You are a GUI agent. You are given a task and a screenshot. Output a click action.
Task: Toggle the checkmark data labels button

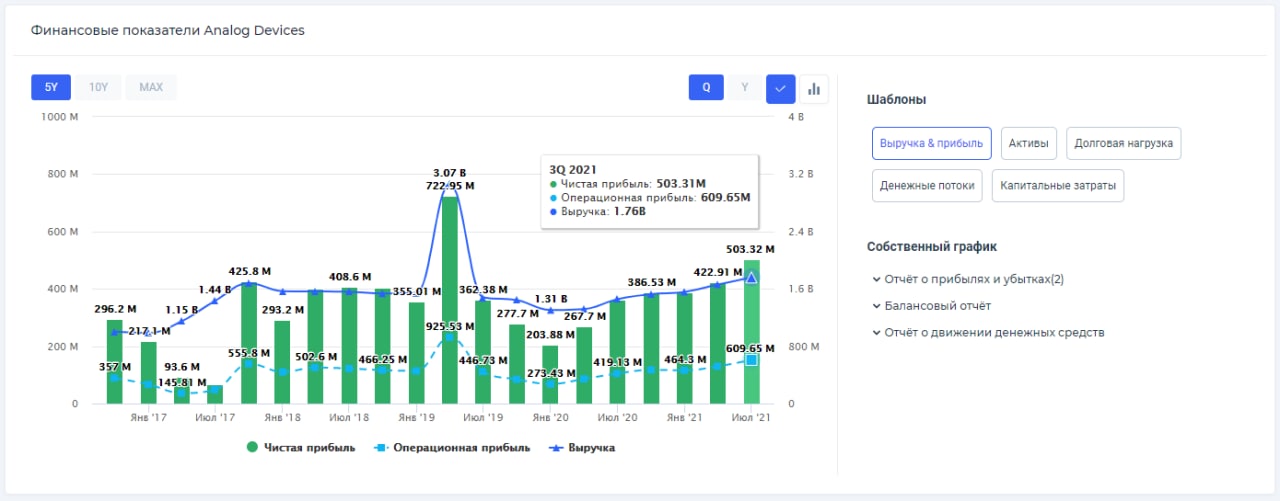click(780, 88)
